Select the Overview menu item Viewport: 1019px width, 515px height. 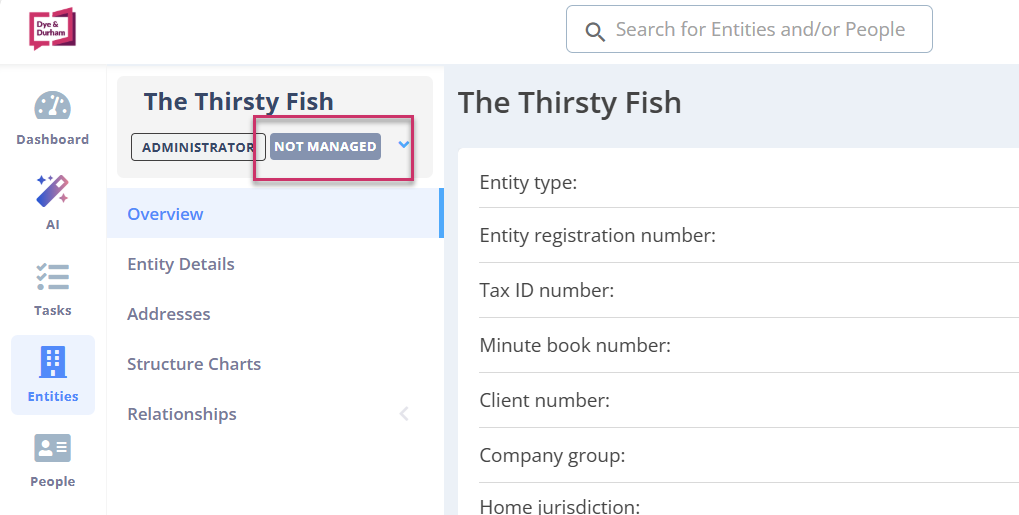click(x=276, y=213)
